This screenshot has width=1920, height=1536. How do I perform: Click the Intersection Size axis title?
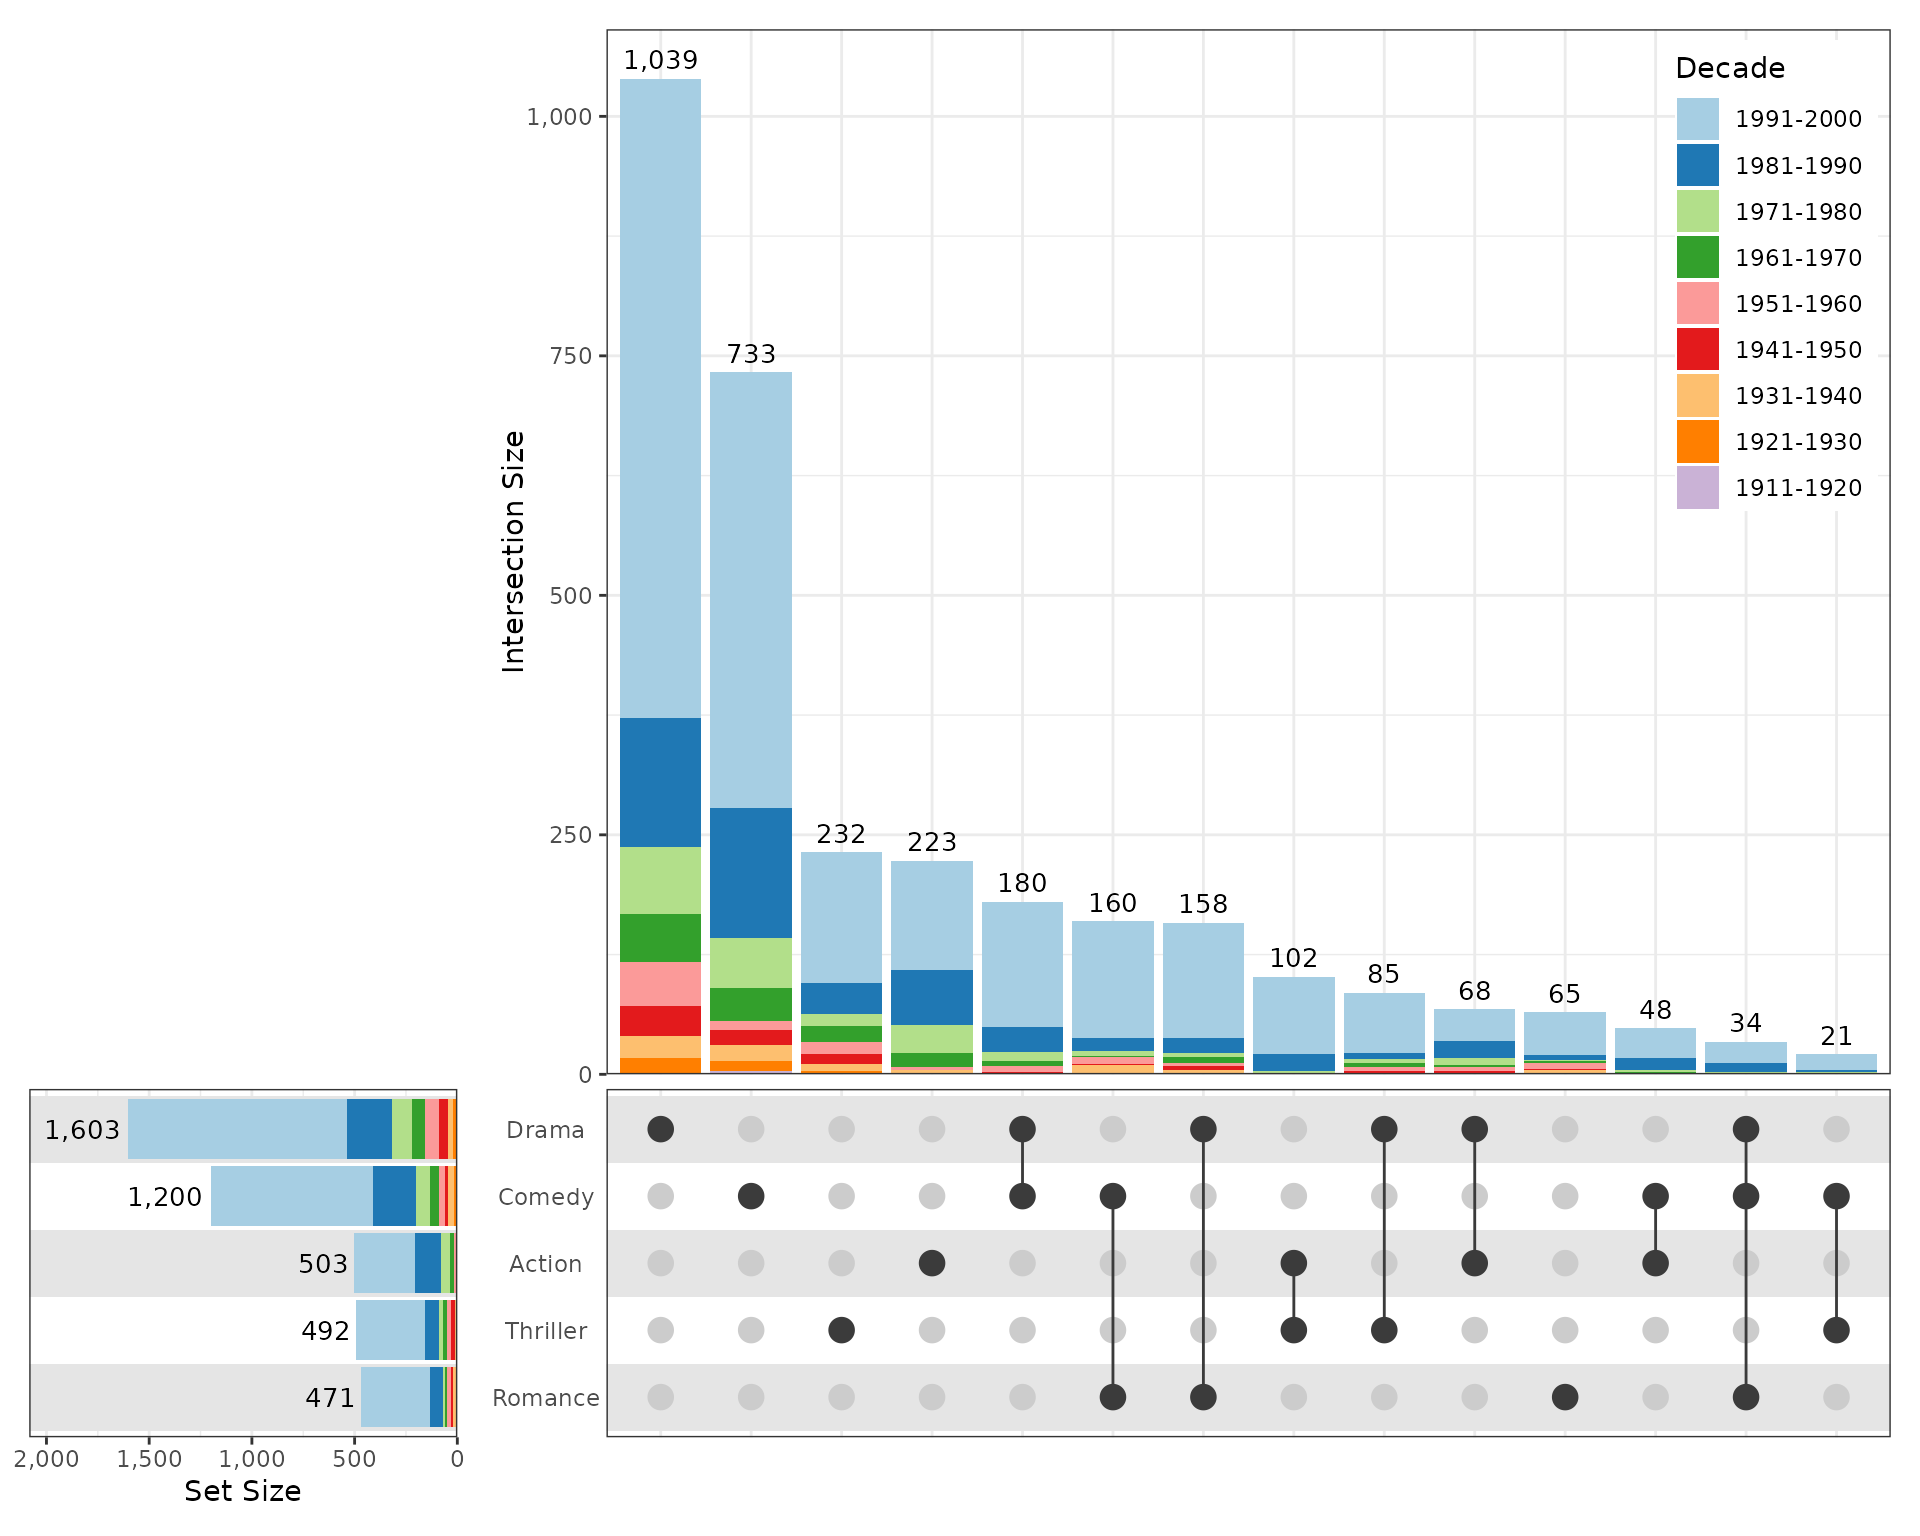coord(513,551)
